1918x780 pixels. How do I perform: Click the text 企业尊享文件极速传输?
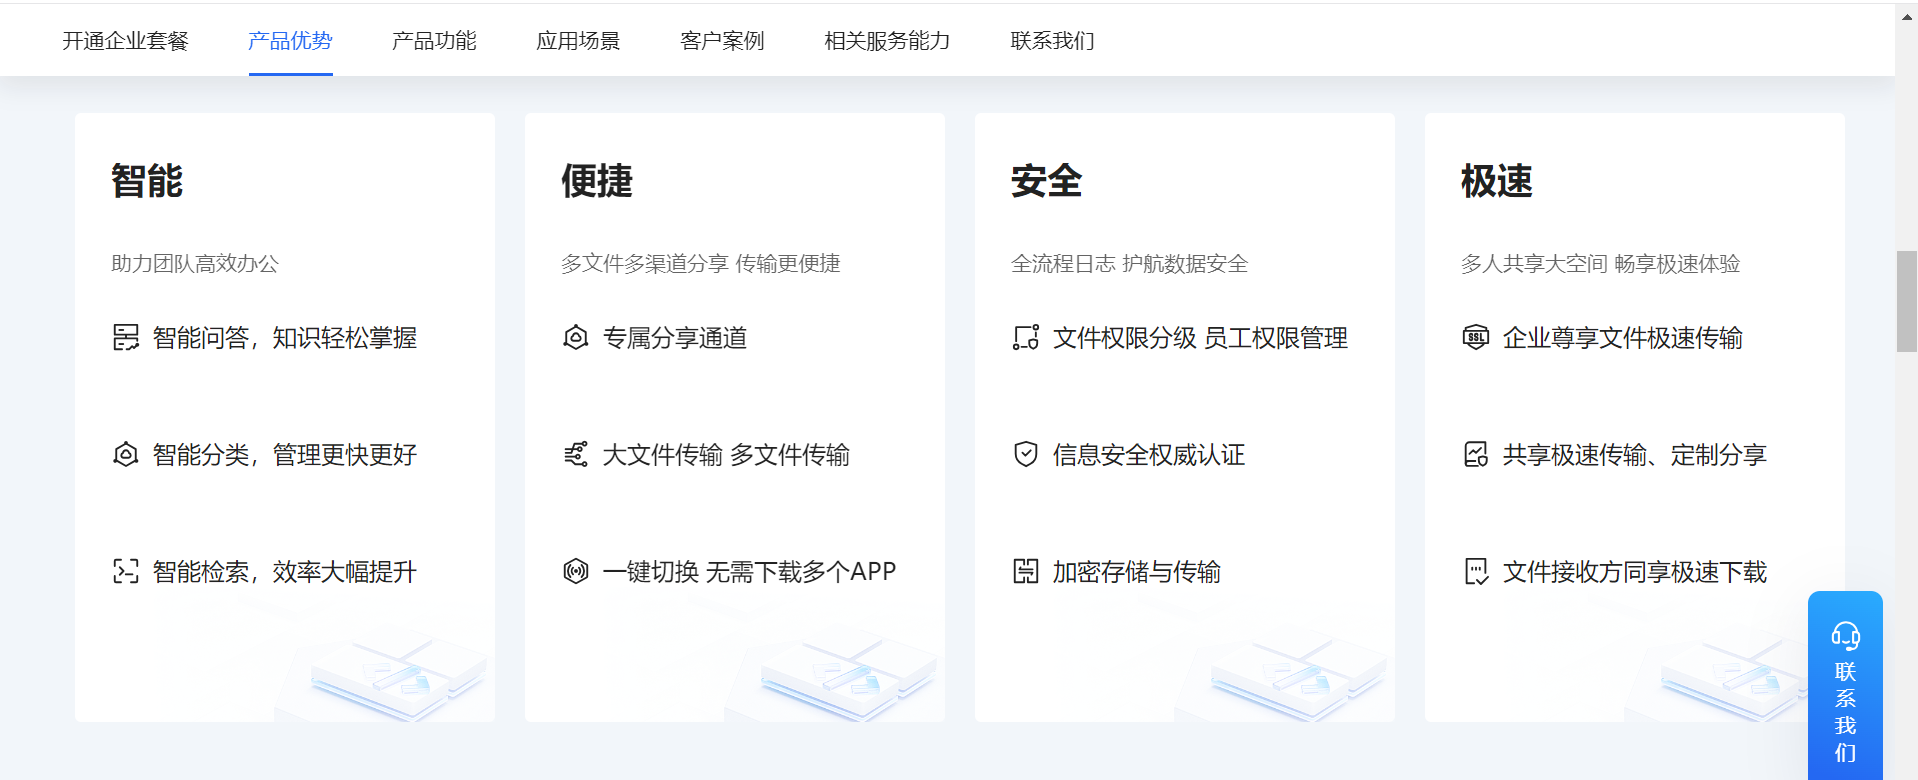[1623, 338]
